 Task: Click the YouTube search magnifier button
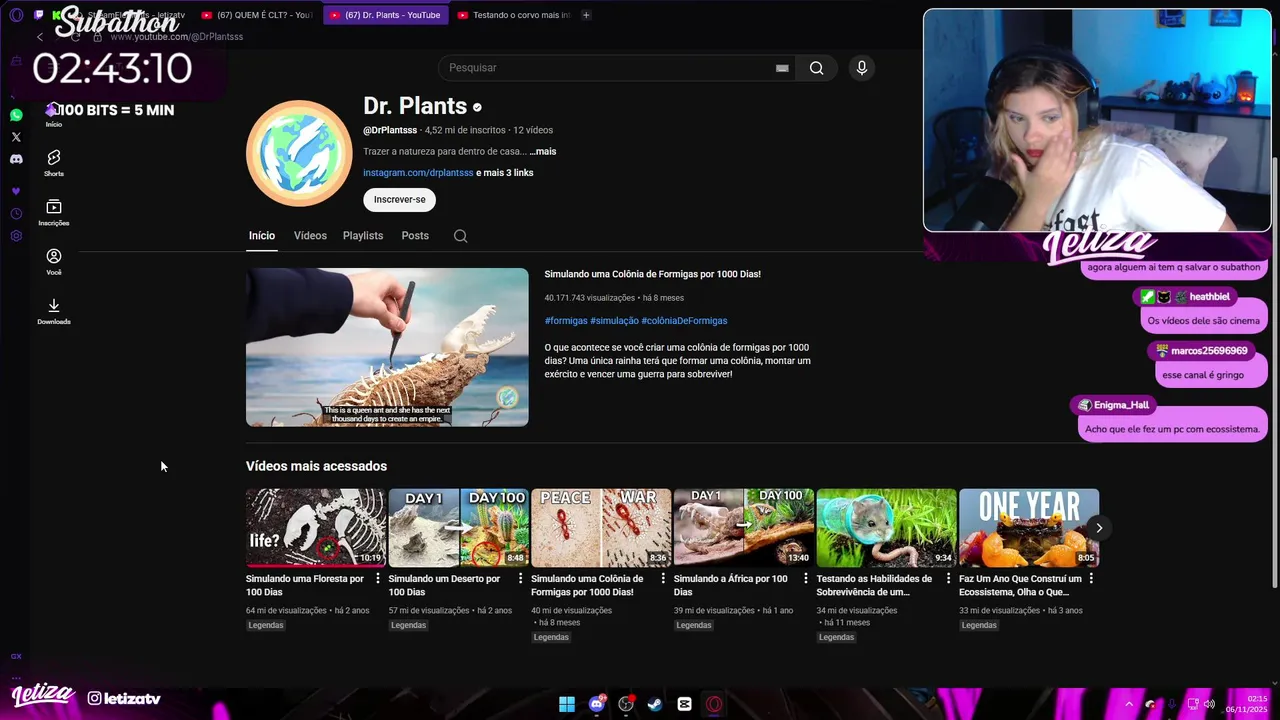coord(817,68)
